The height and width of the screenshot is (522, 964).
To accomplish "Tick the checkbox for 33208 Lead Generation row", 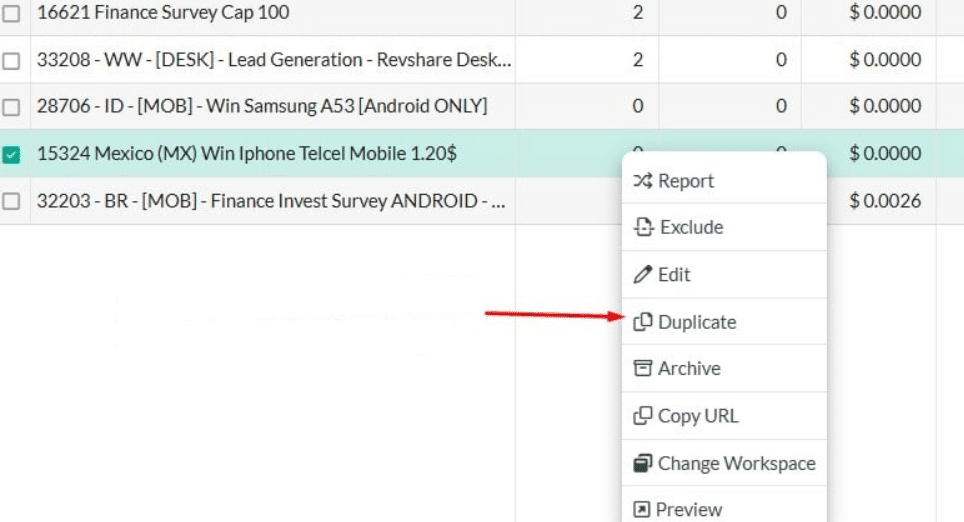I will [x=12, y=61].
